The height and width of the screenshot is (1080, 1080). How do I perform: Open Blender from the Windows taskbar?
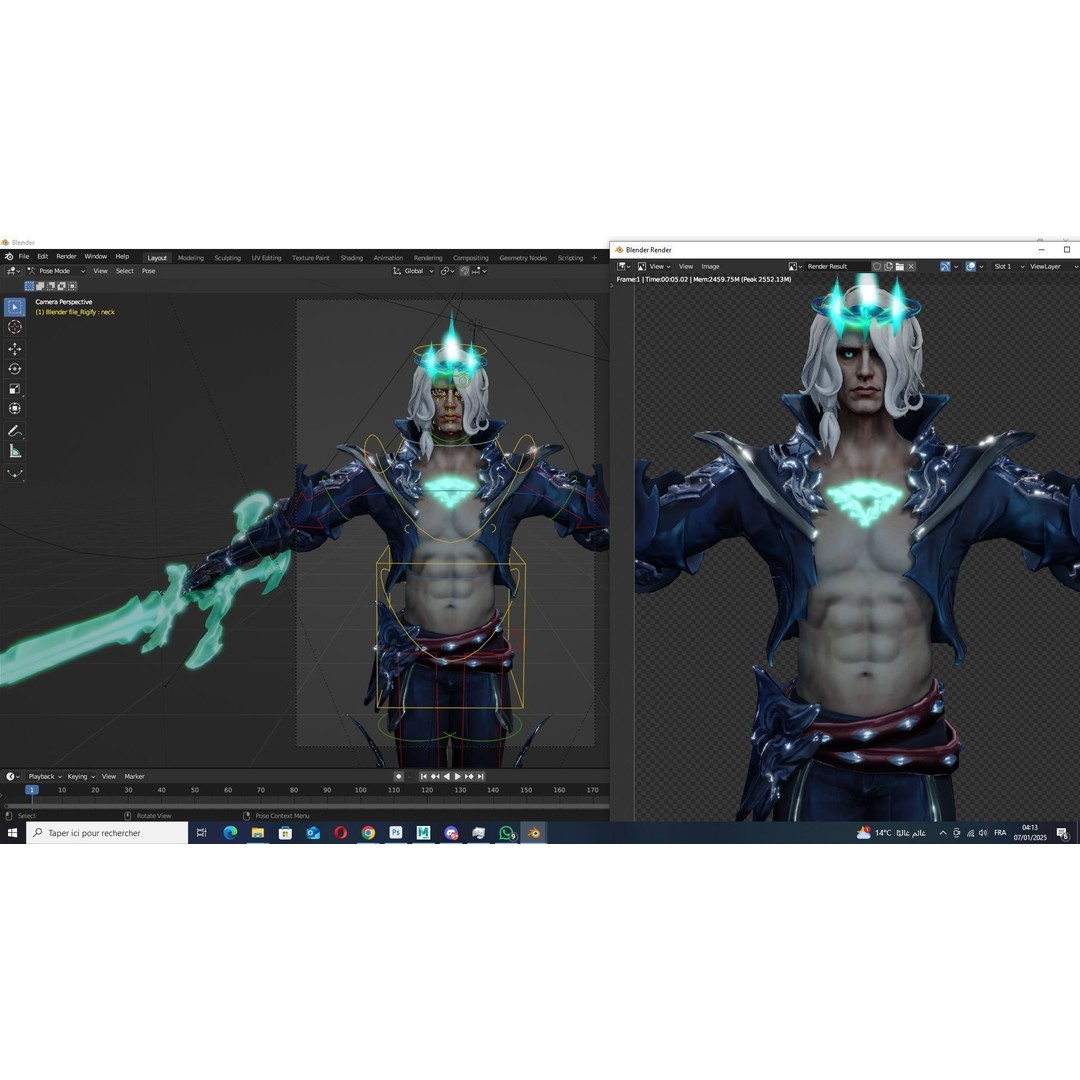coord(534,833)
